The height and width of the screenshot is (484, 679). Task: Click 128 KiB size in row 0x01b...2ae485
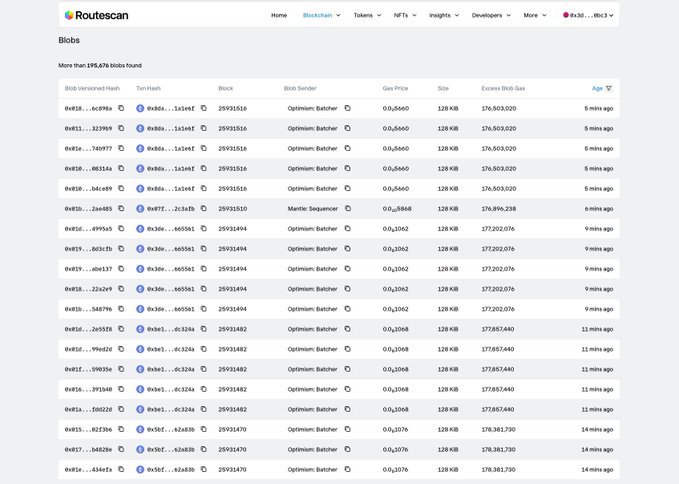[x=448, y=209]
